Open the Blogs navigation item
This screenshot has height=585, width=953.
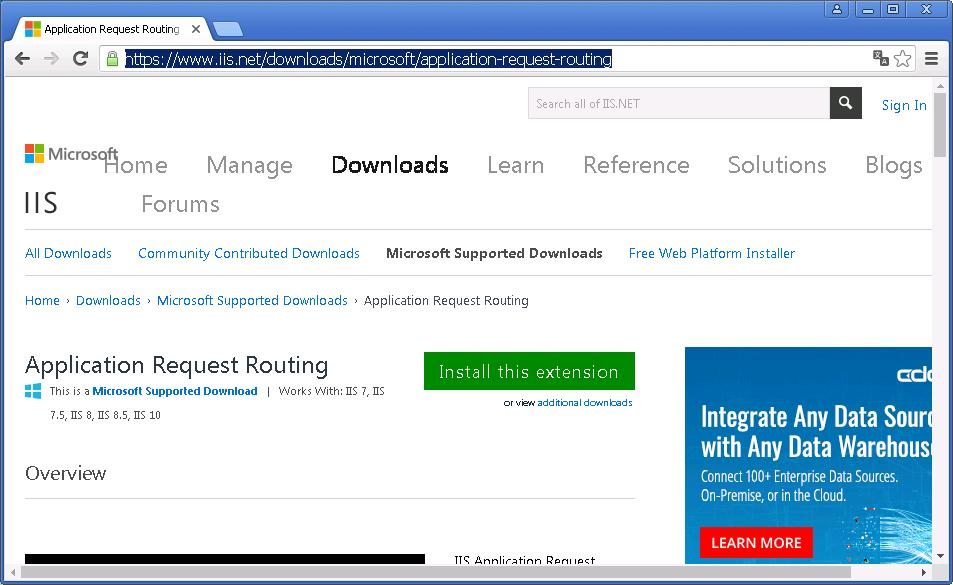893,165
